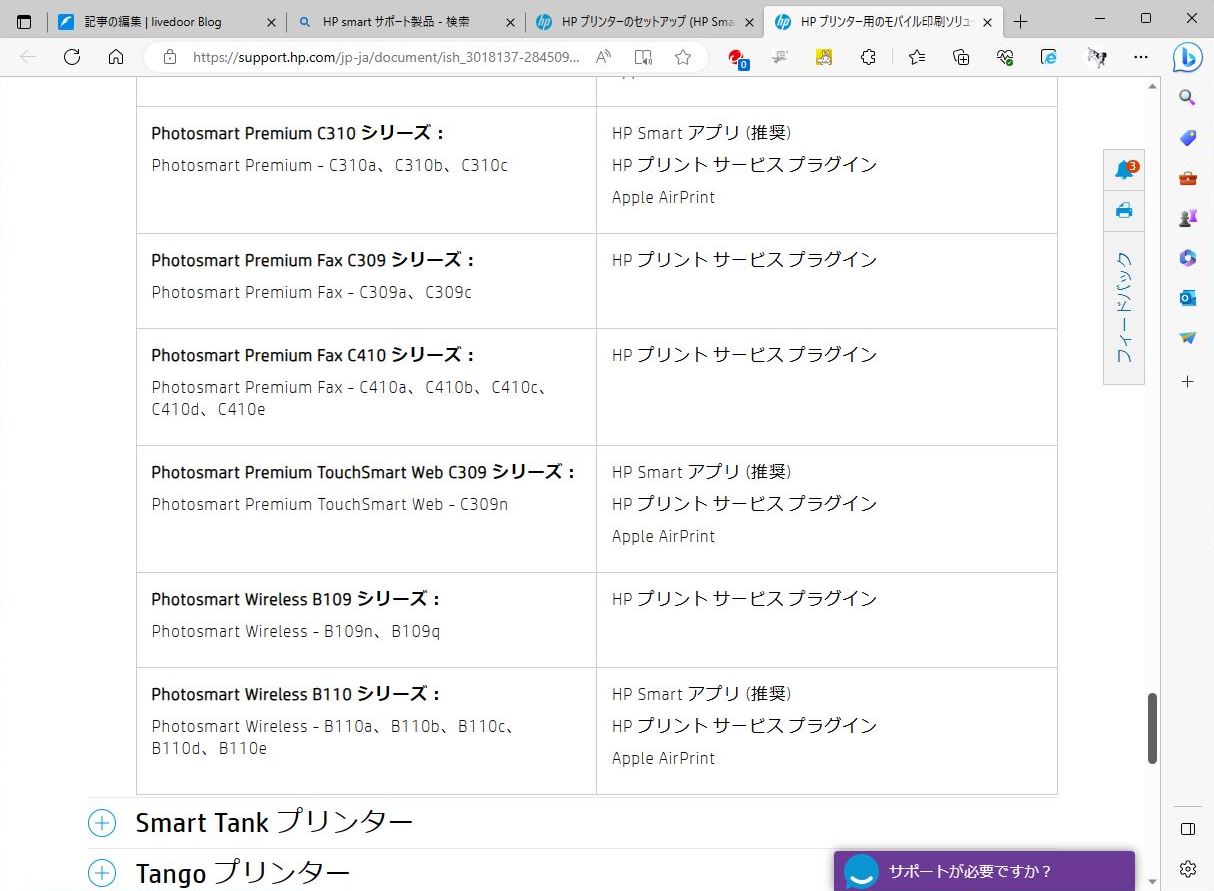Viewport: 1214px width, 891px height.
Task: Select Photosmart Premium Fax C309 シリーズ heading
Action: coord(313,260)
